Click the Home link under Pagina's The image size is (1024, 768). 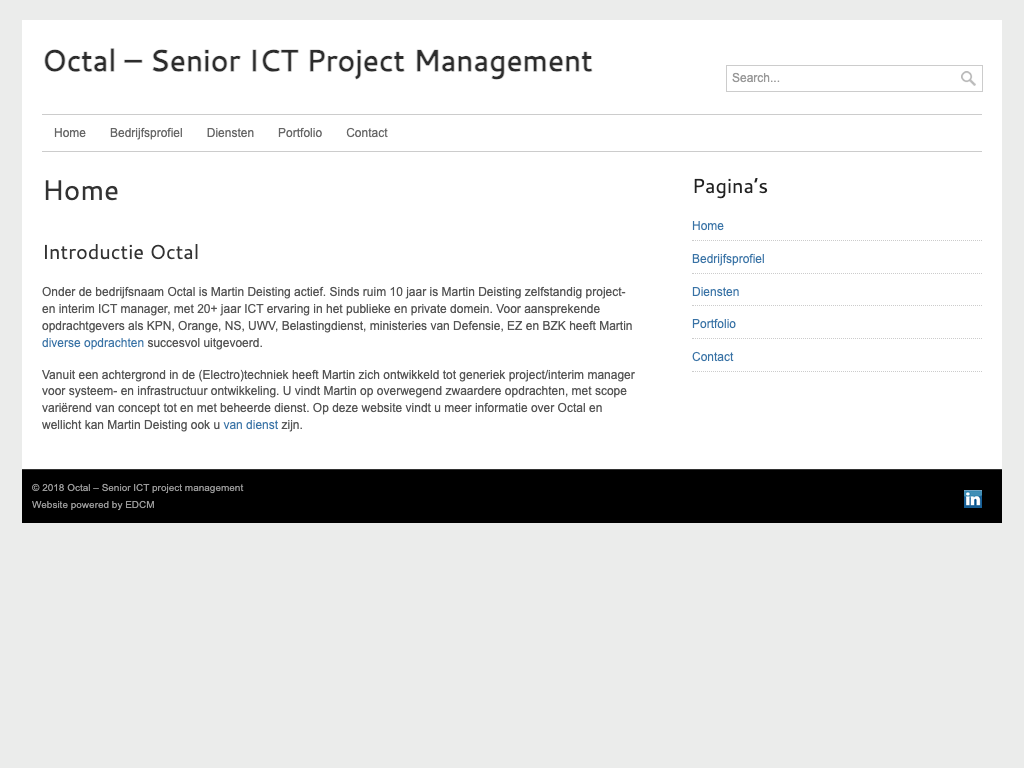click(707, 226)
